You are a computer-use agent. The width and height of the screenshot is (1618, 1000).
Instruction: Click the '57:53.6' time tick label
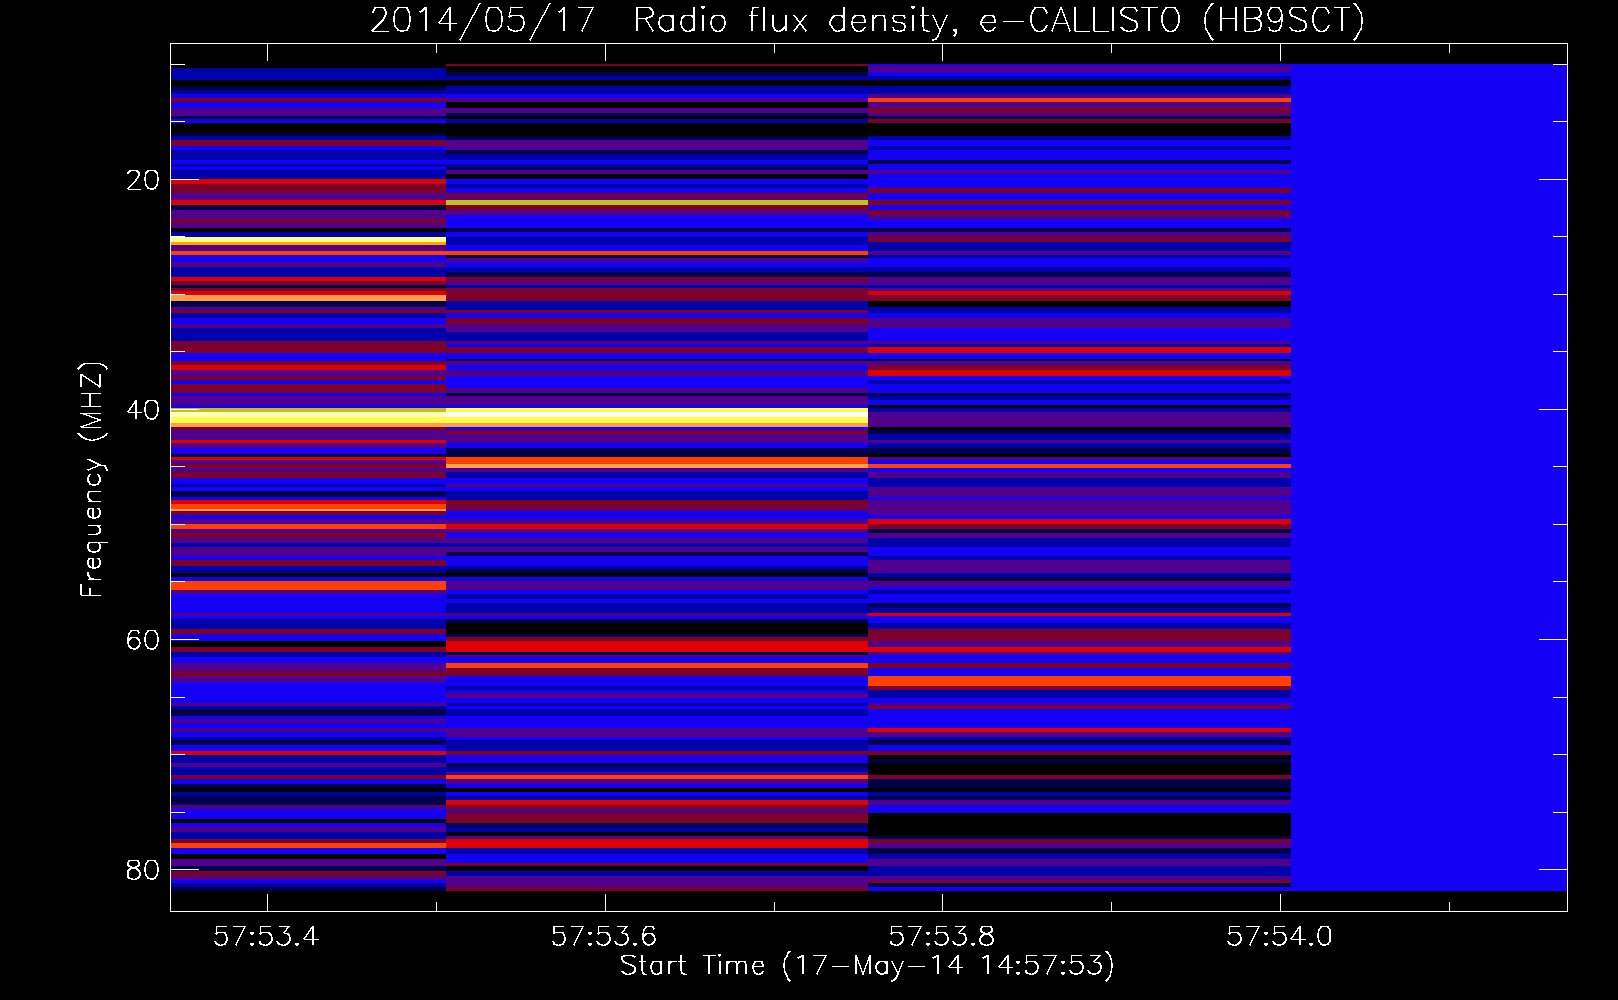point(604,936)
